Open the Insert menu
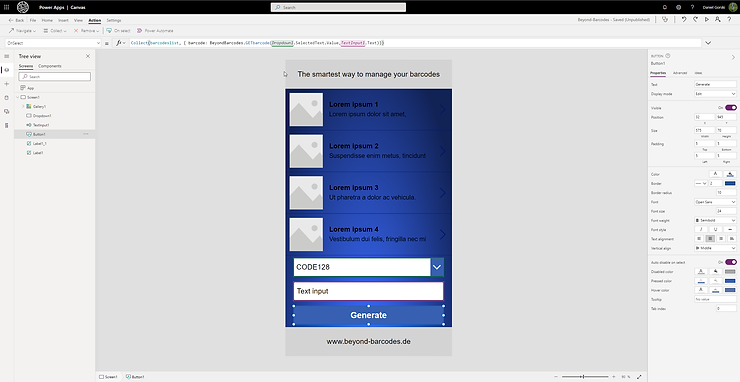The image size is (740, 382). [x=63, y=20]
